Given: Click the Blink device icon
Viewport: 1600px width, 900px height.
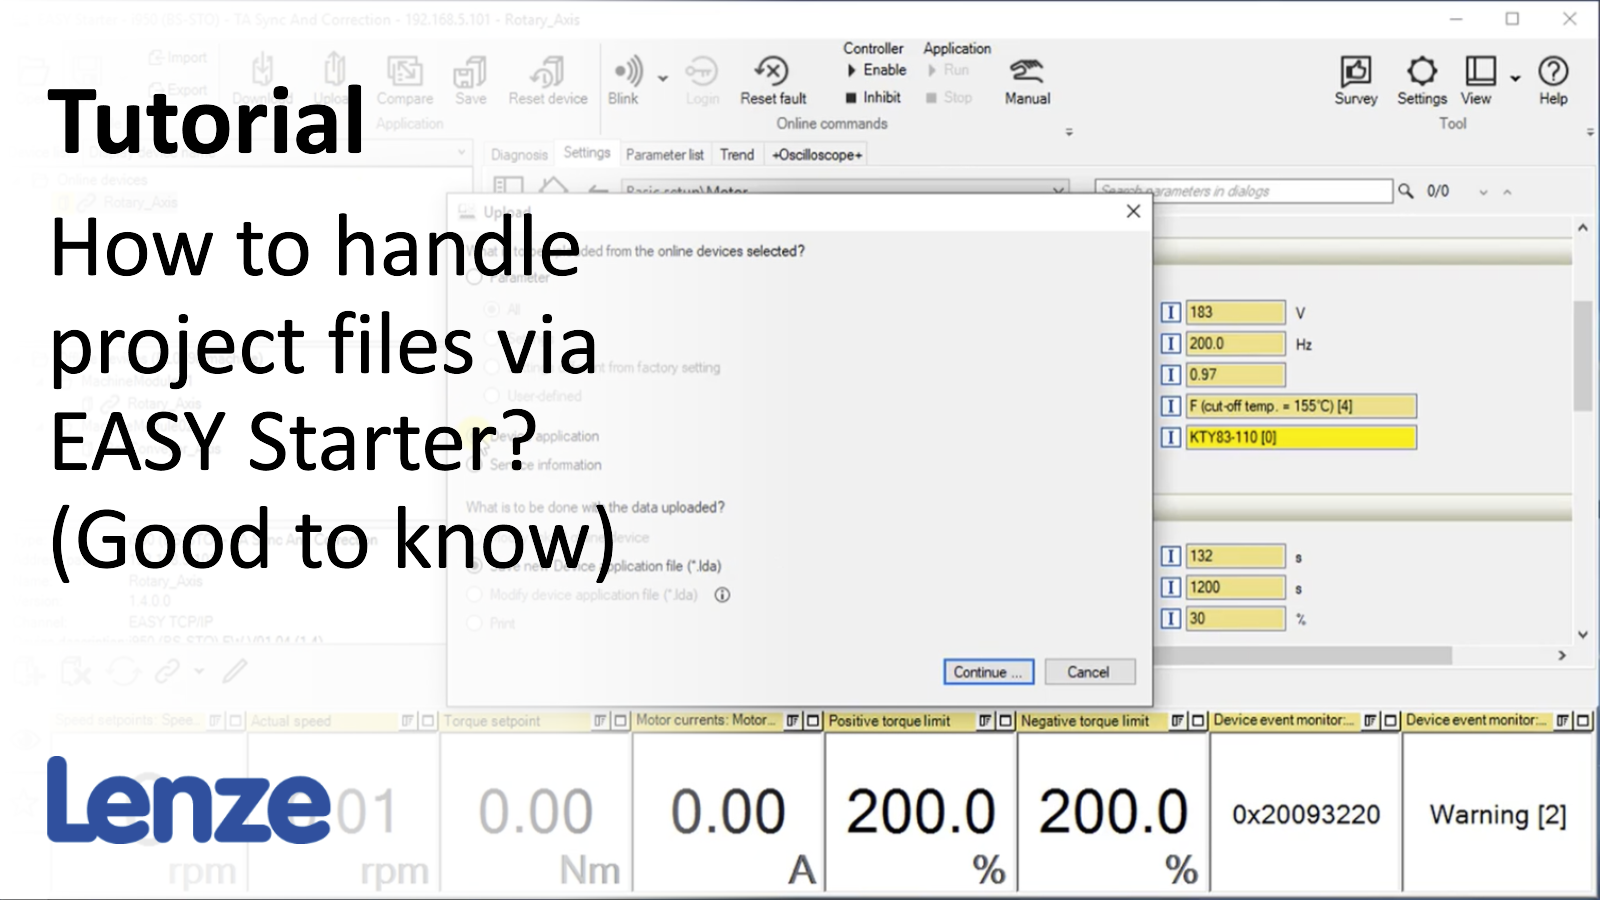Looking at the screenshot, I should point(627,71).
